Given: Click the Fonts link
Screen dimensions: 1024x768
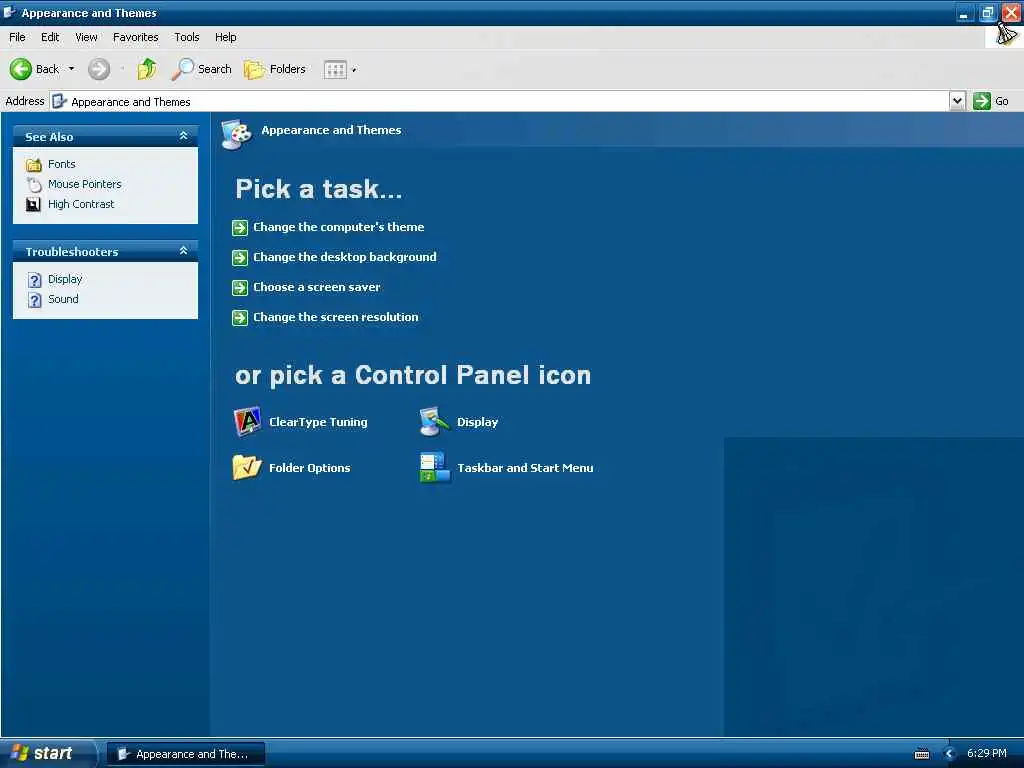Looking at the screenshot, I should pos(61,164).
